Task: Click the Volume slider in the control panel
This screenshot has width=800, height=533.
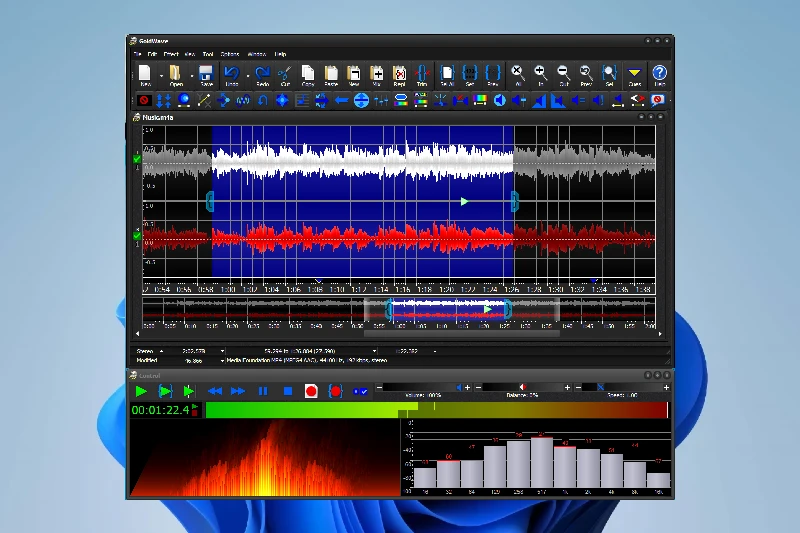Action: point(420,387)
